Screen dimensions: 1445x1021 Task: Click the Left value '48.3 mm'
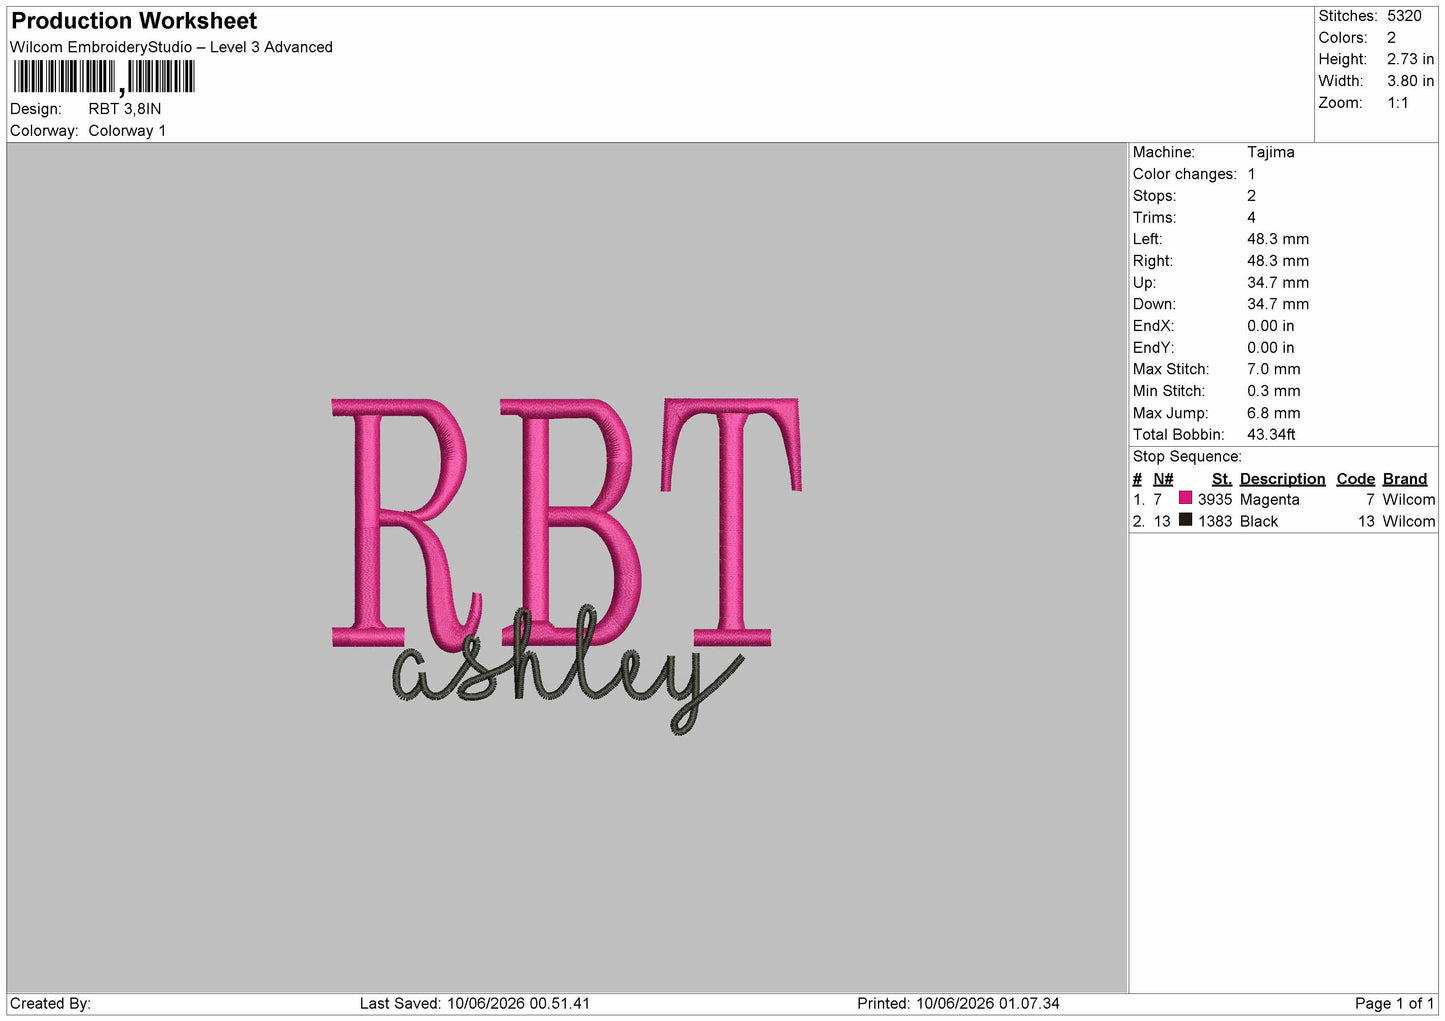pyautogui.click(x=1277, y=239)
